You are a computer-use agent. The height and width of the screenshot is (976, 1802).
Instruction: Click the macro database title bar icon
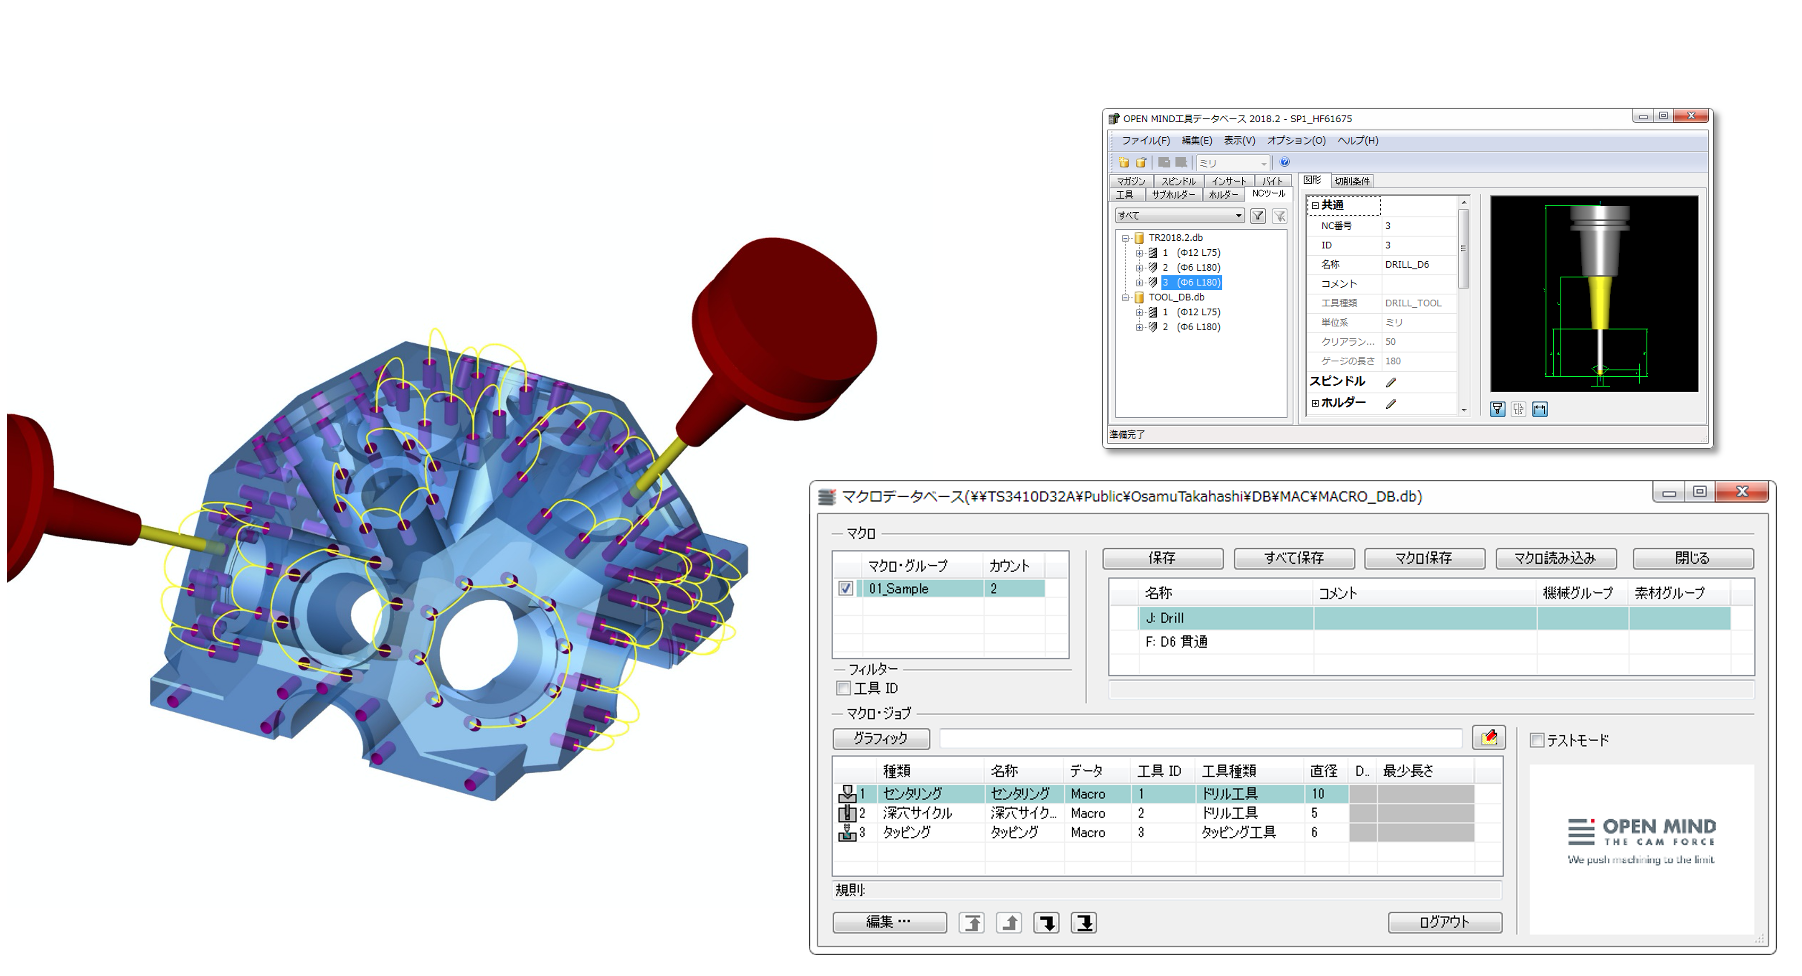[x=827, y=496]
